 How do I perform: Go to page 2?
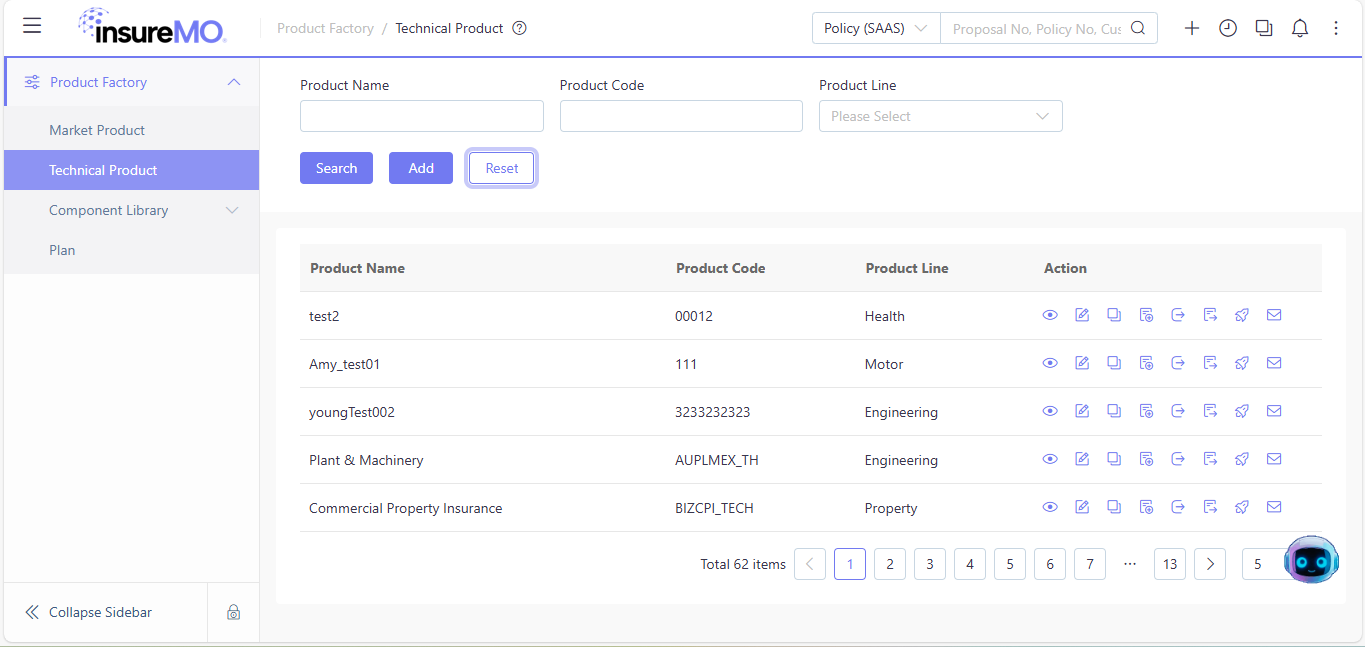(x=890, y=564)
